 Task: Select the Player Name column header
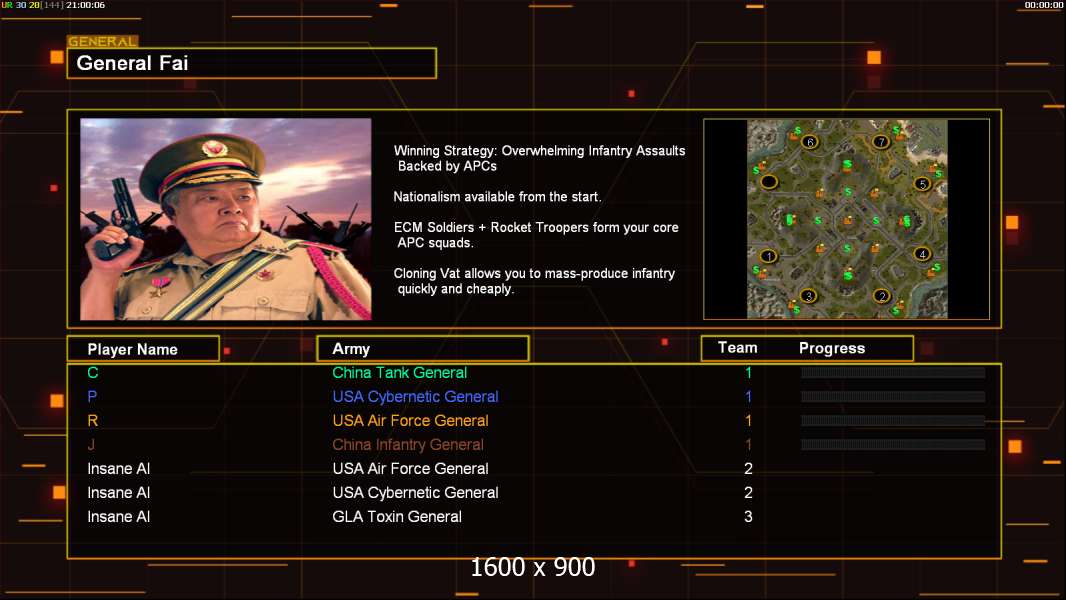coord(143,349)
